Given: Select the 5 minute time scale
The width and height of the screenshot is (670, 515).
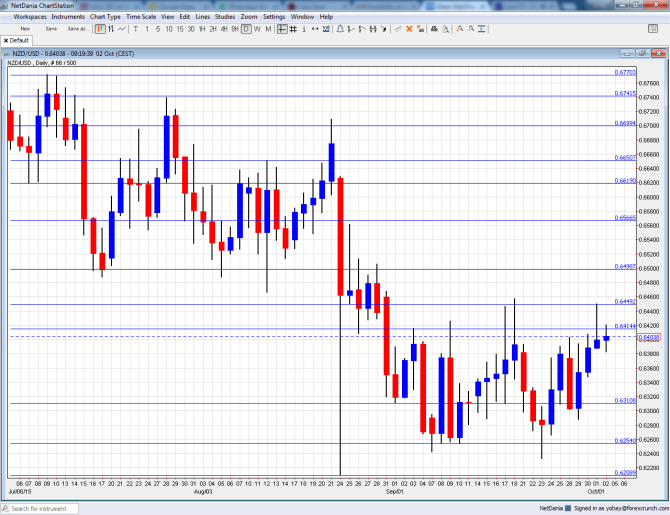Looking at the screenshot, I should pyautogui.click(x=158, y=29).
